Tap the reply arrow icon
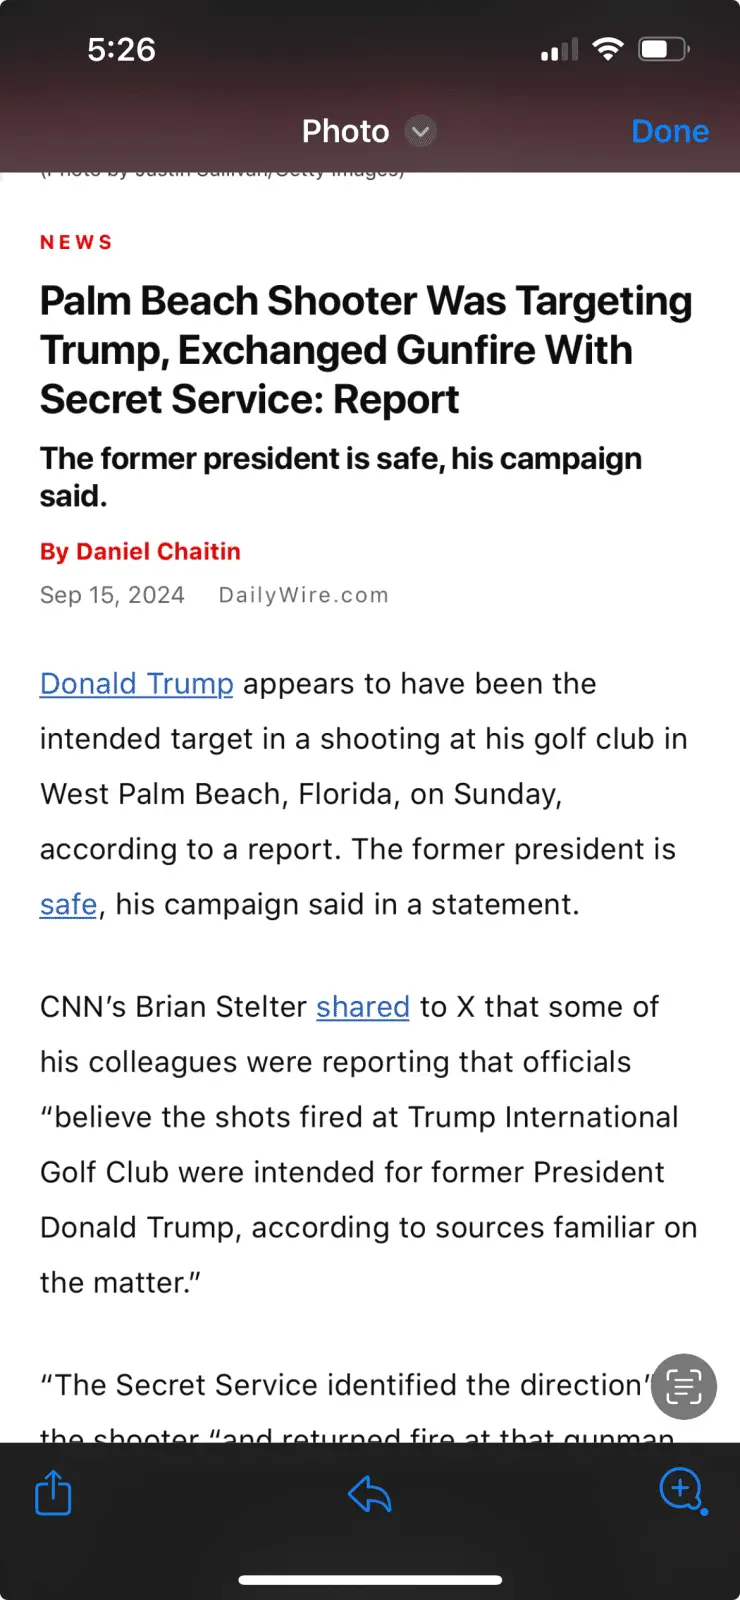This screenshot has width=740, height=1600. click(369, 1494)
